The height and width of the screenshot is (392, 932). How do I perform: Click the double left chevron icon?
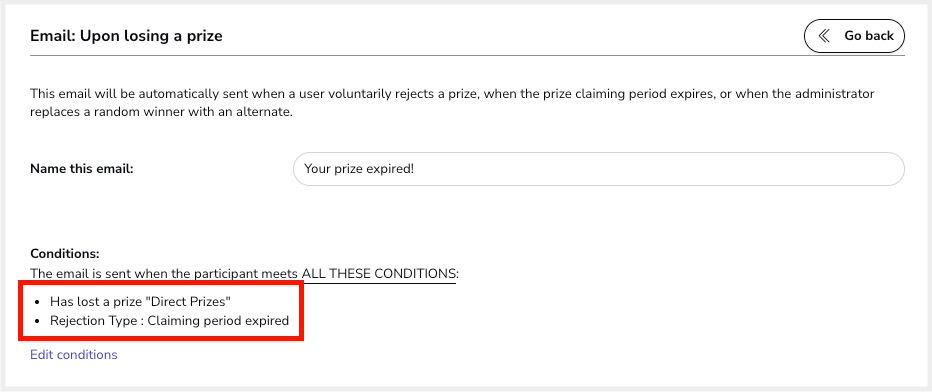tap(824, 36)
